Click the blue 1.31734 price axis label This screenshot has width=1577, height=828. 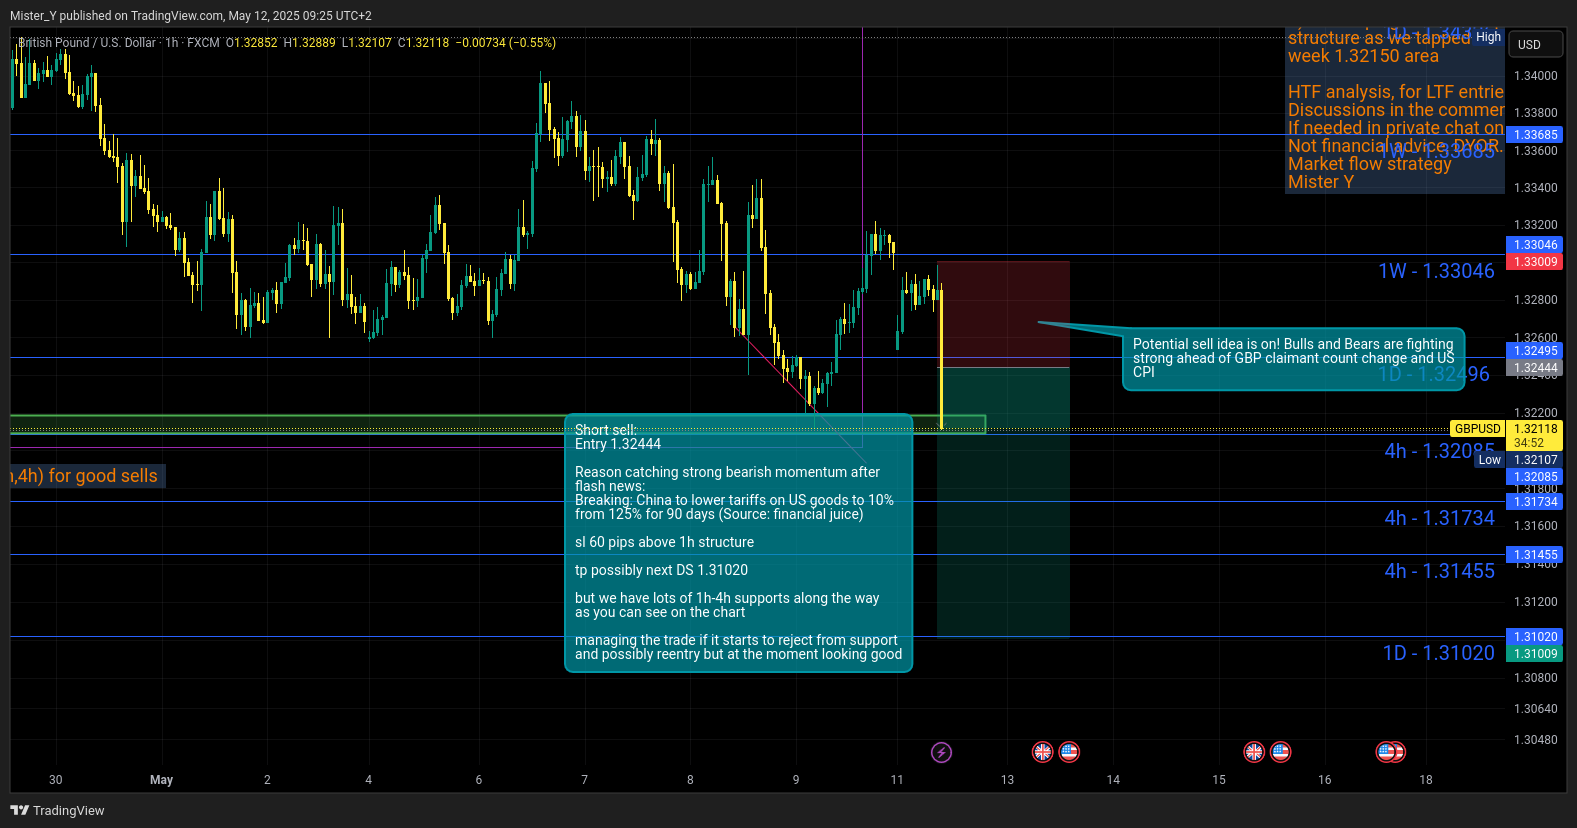point(1535,502)
